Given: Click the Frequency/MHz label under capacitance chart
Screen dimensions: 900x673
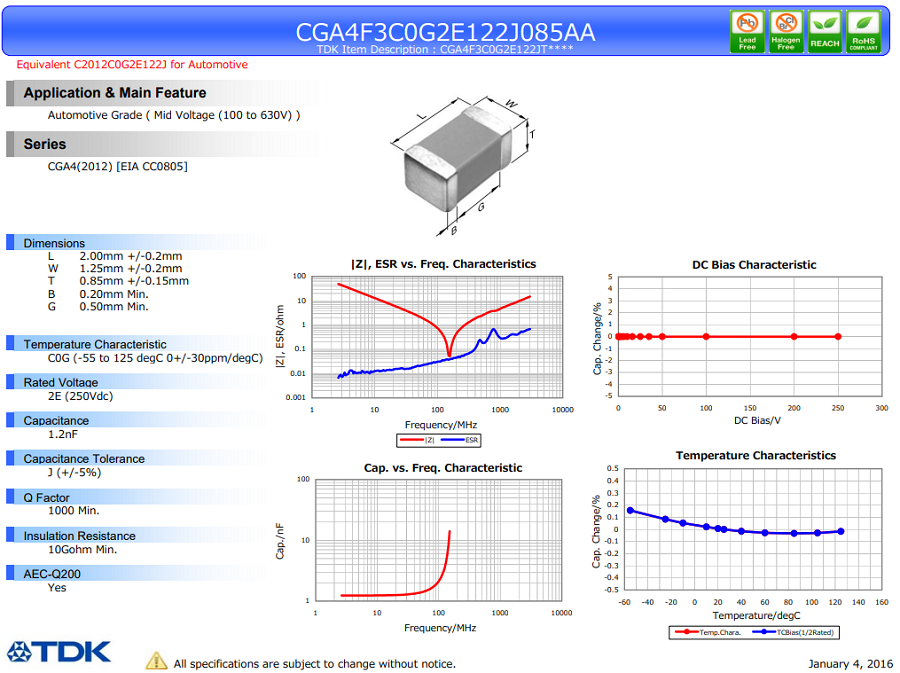Looking at the screenshot, I should (440, 628).
